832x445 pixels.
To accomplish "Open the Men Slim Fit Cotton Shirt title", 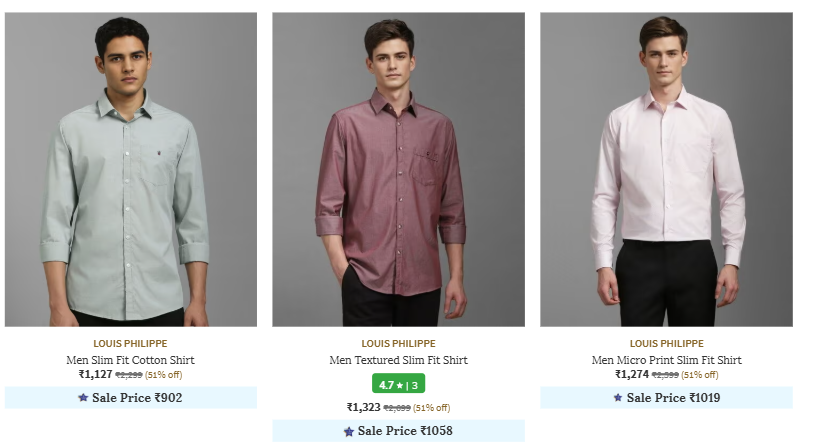I will tap(130, 360).
